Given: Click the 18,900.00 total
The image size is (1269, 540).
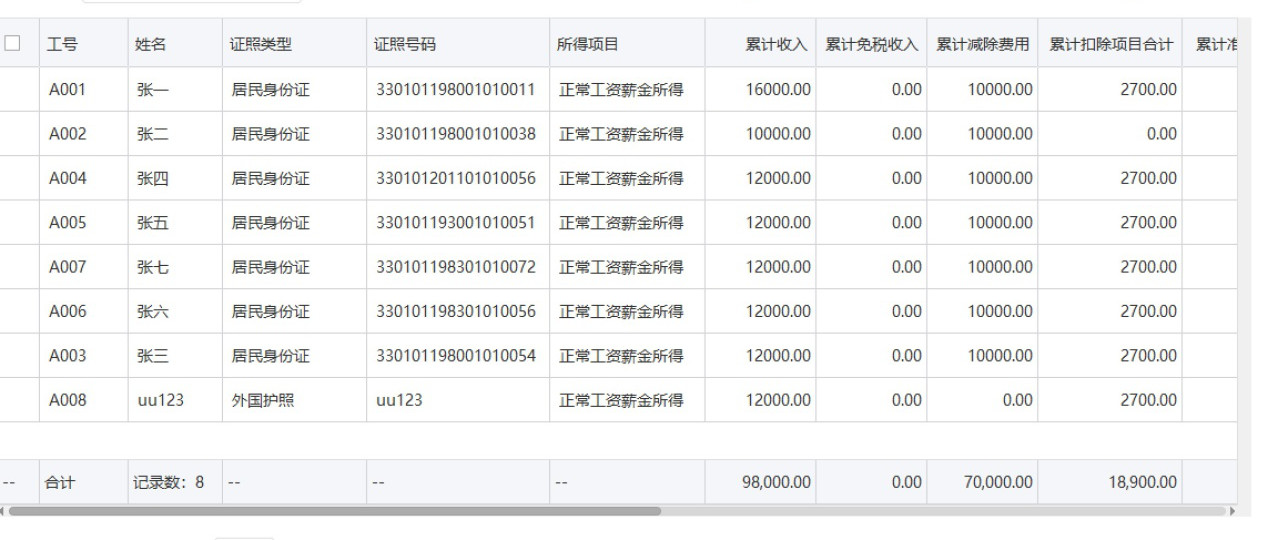Looking at the screenshot, I should 1142,483.
